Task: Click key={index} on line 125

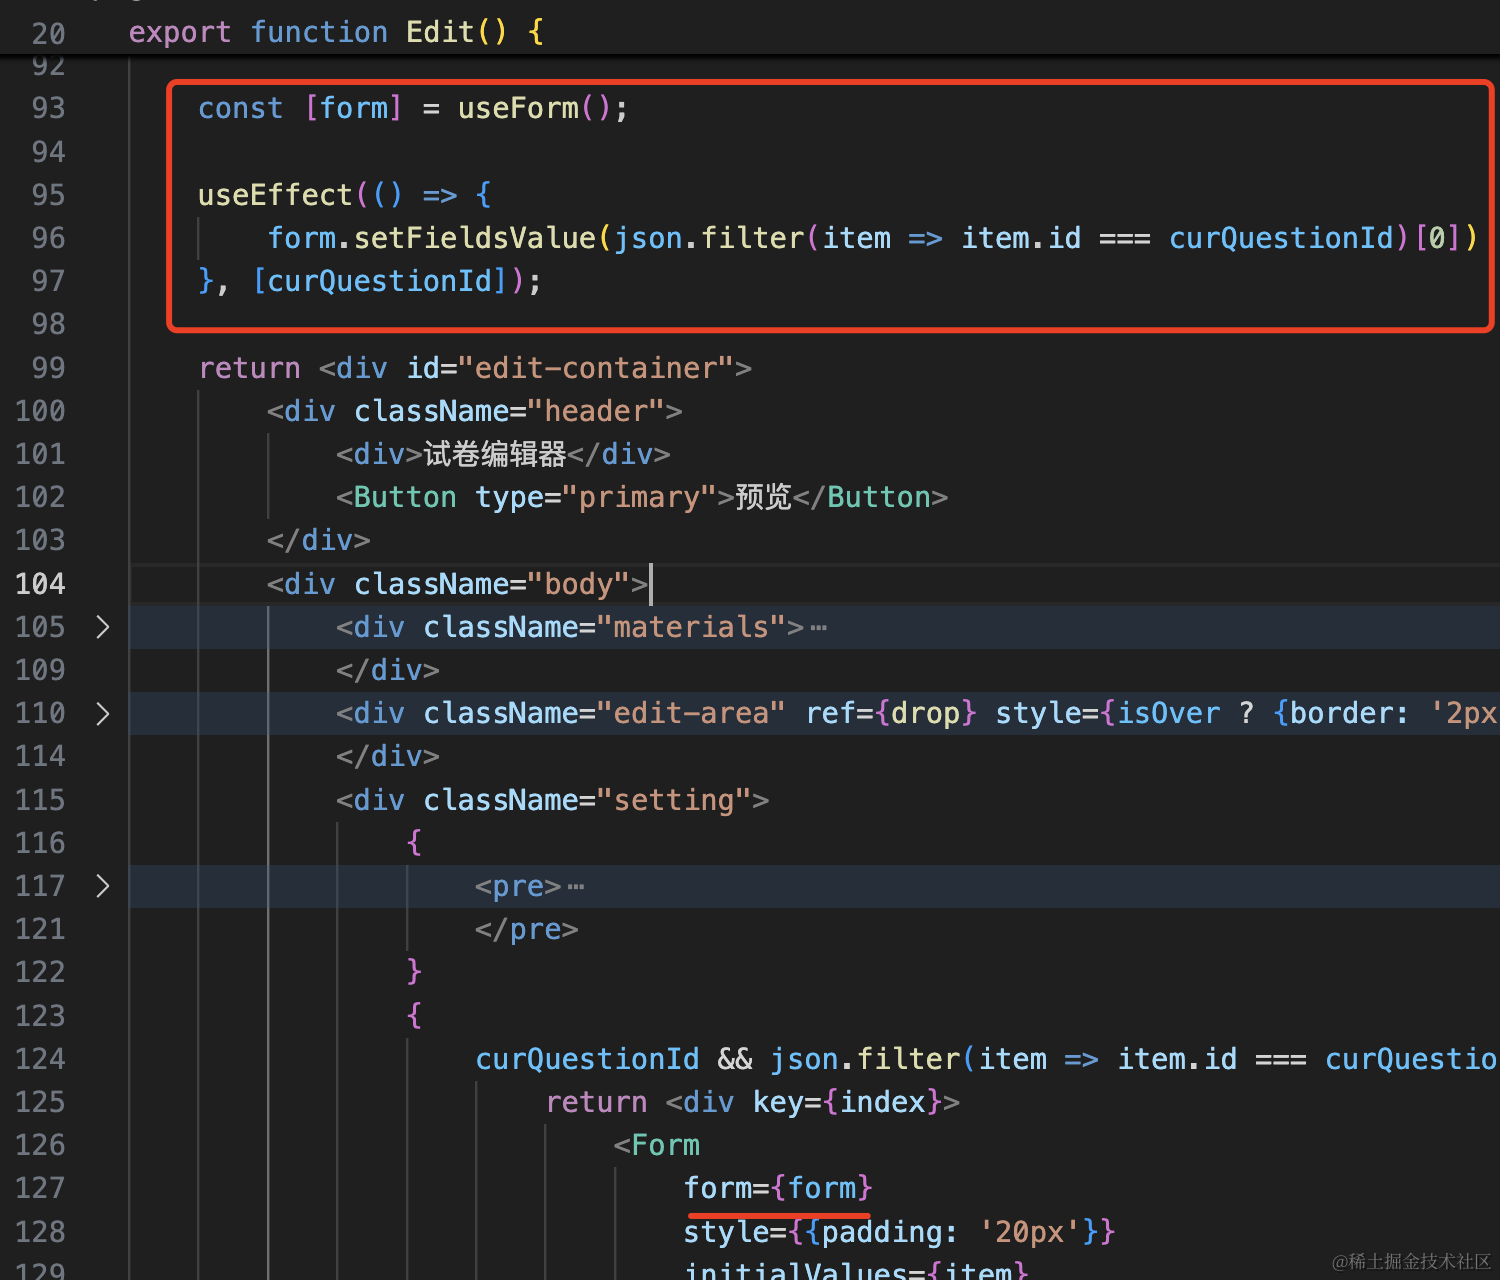Action: click(x=847, y=1102)
